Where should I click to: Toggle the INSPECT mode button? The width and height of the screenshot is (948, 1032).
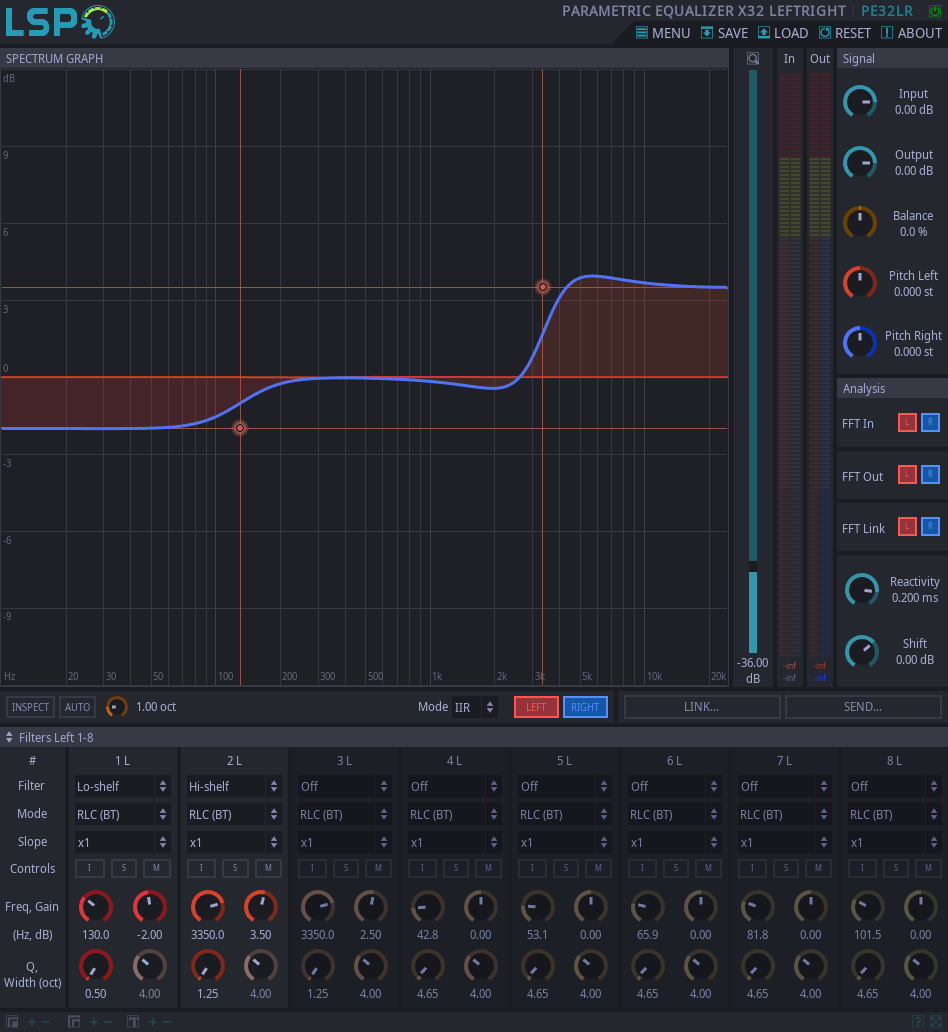pos(30,708)
